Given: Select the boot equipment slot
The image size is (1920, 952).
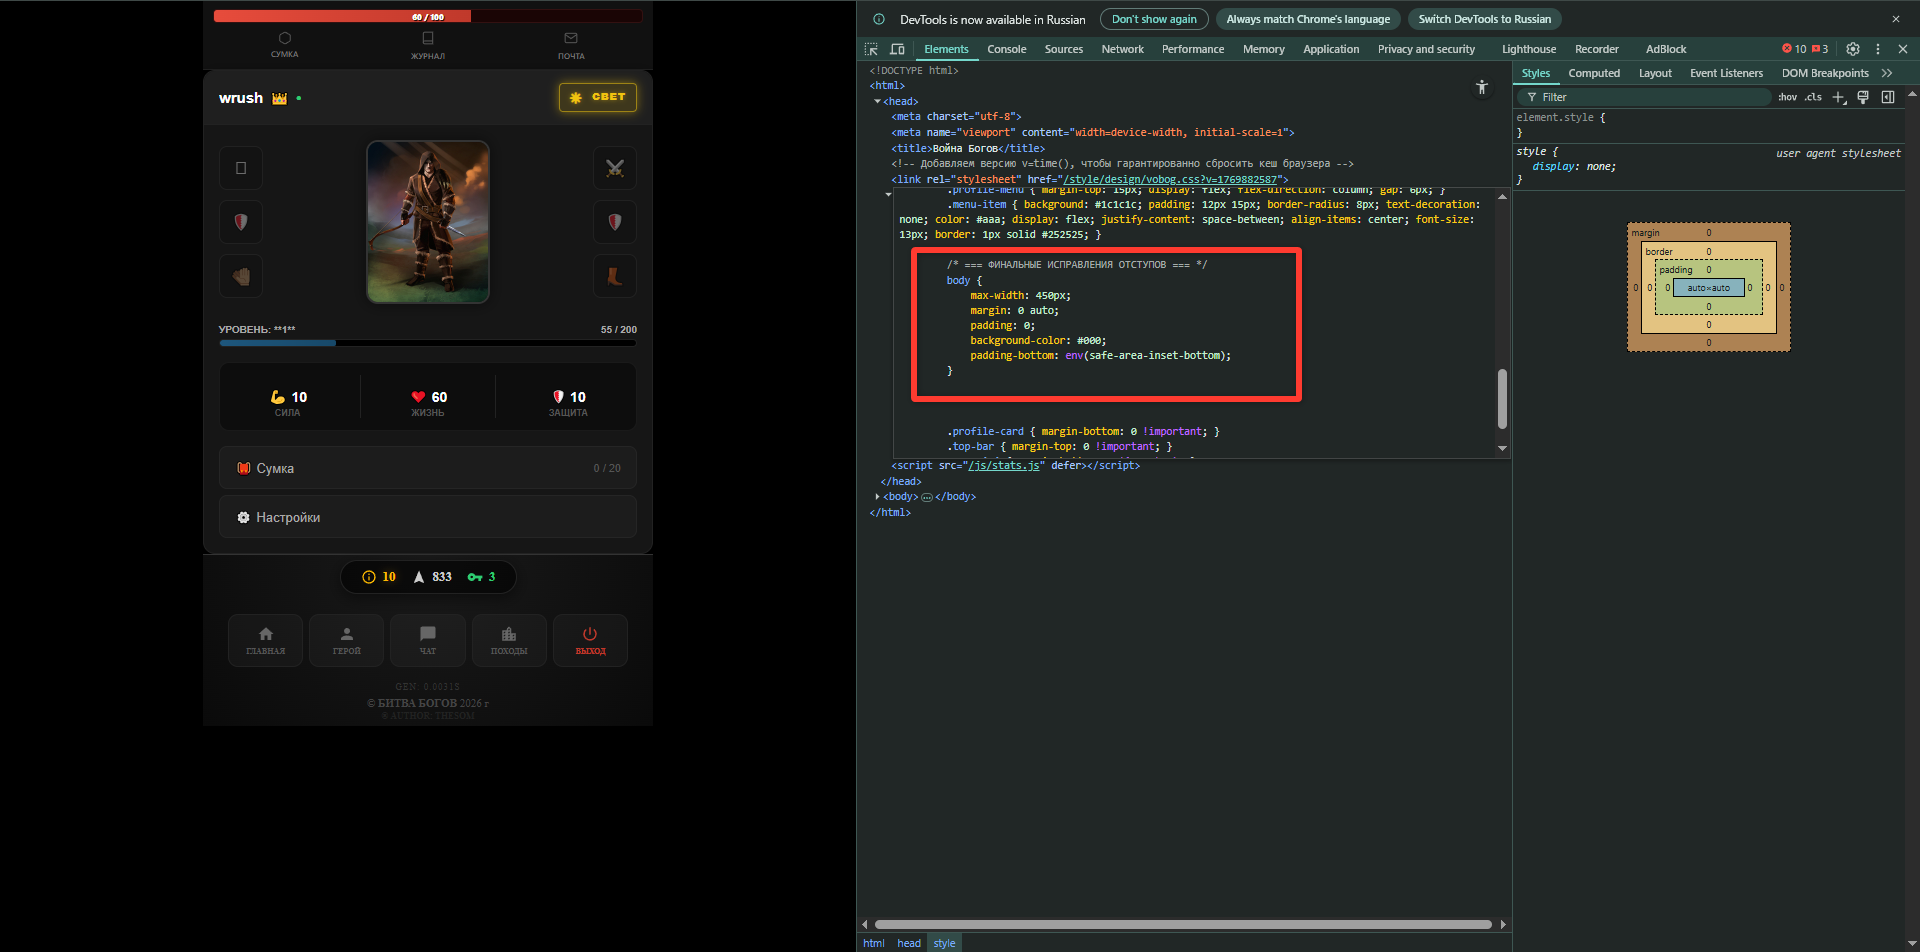Looking at the screenshot, I should pos(615,277).
